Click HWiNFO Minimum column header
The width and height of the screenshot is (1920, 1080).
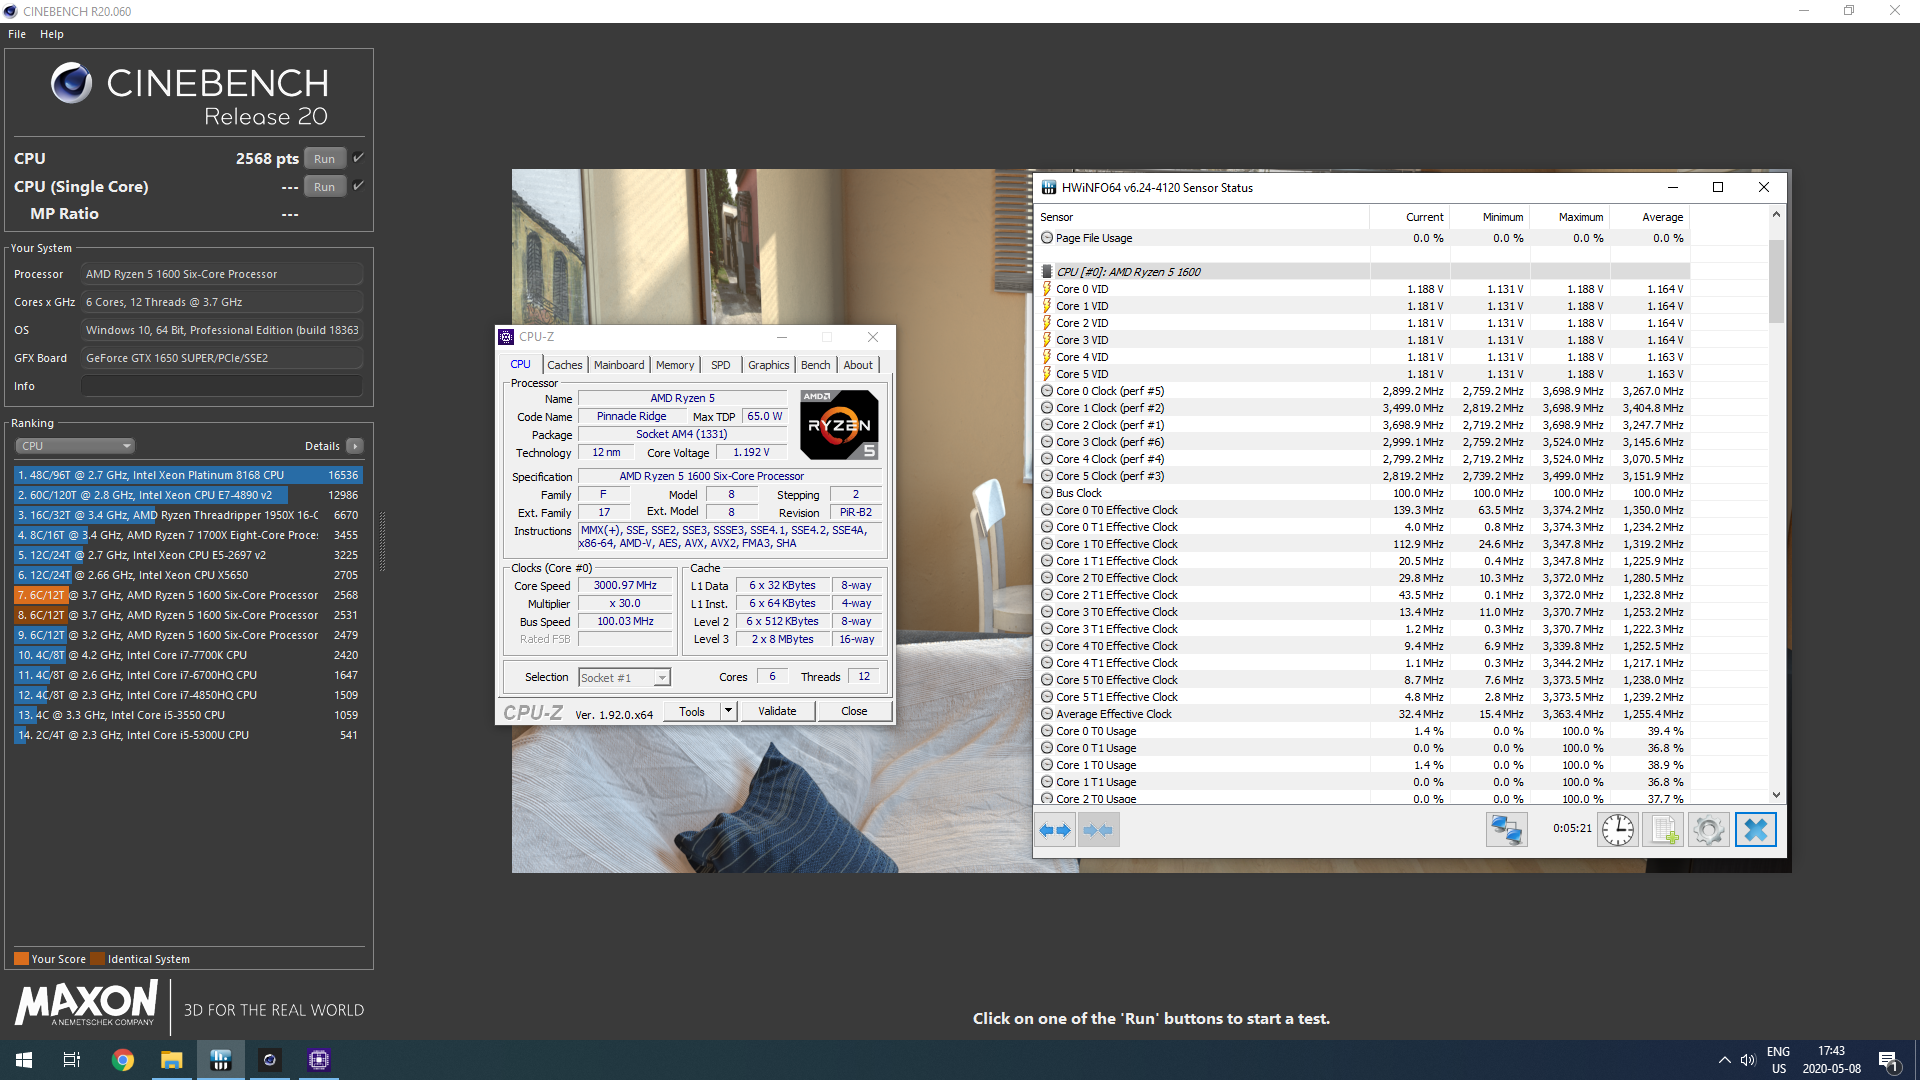1490,217
